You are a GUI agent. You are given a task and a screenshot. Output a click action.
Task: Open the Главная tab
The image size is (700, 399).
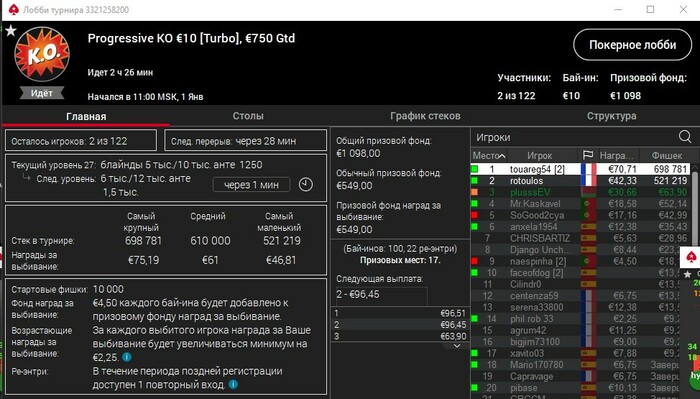pos(86,116)
